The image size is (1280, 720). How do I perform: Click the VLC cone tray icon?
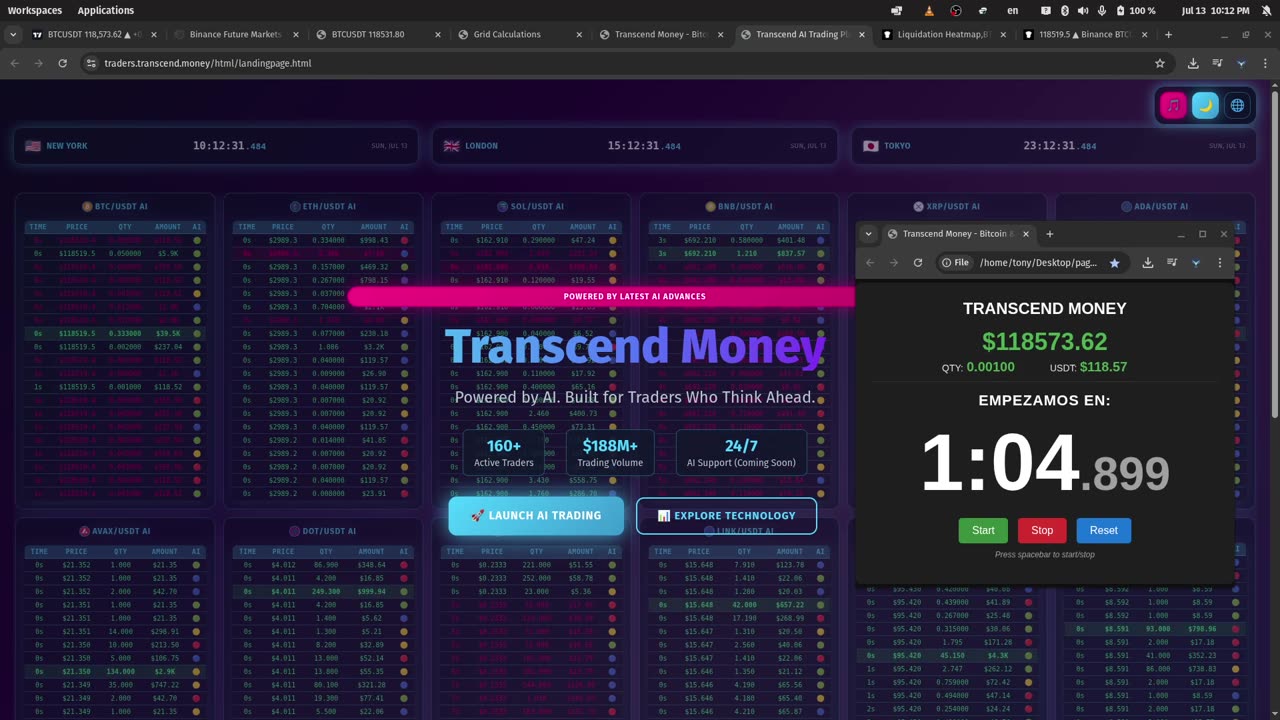pos(930,11)
